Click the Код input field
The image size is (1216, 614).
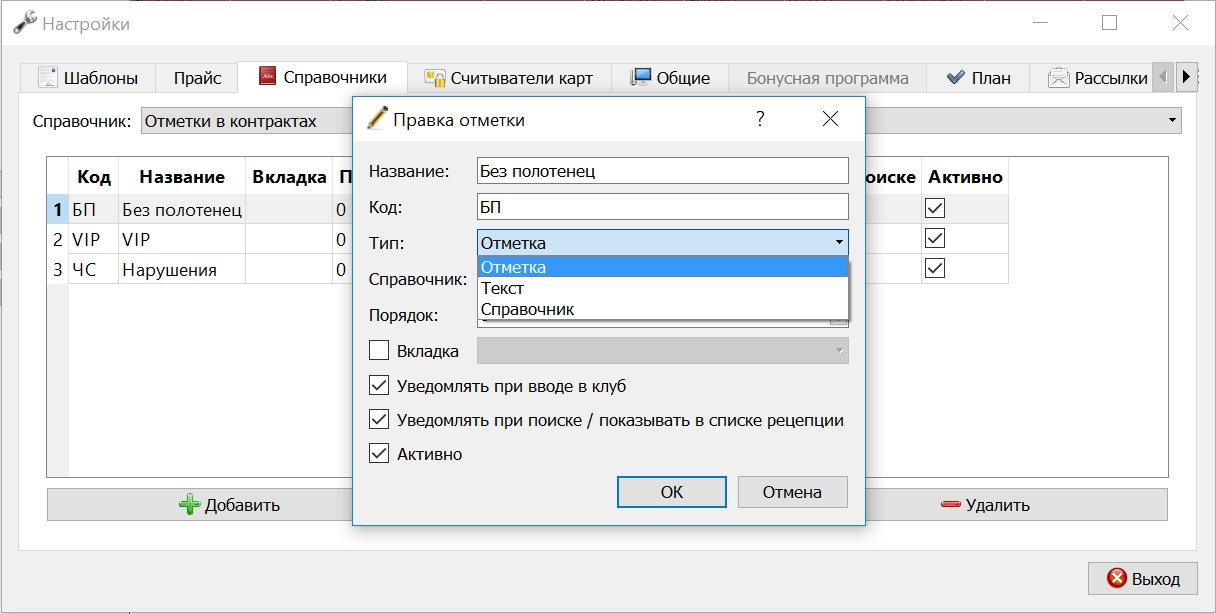point(663,207)
